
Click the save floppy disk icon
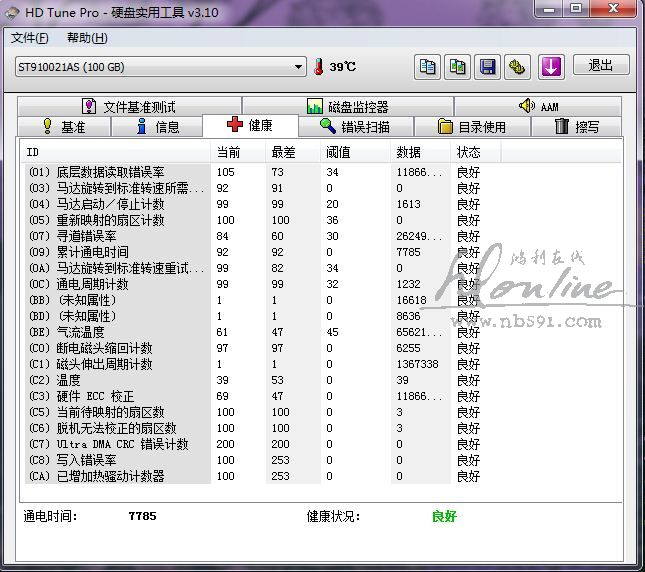coord(488,67)
